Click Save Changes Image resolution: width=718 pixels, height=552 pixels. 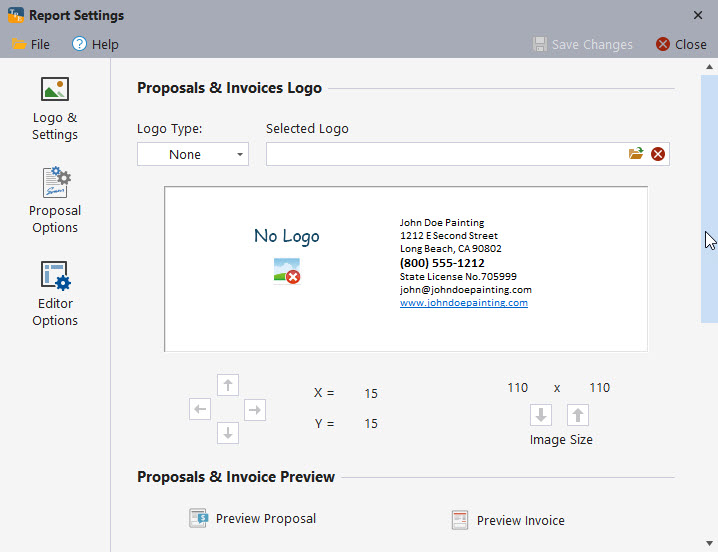[x=582, y=44]
